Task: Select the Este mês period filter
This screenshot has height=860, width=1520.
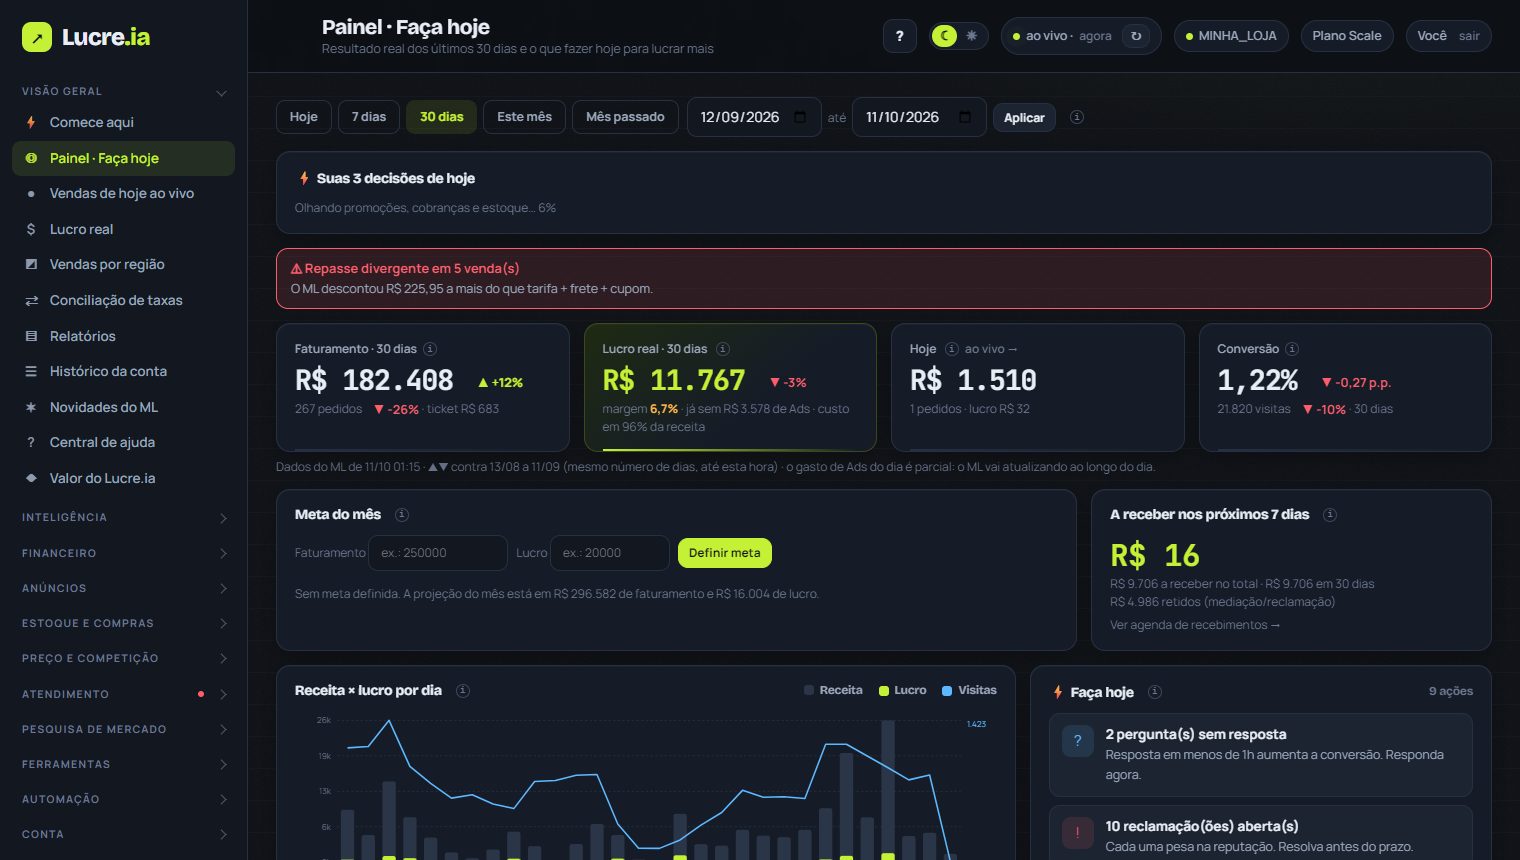Action: (524, 117)
